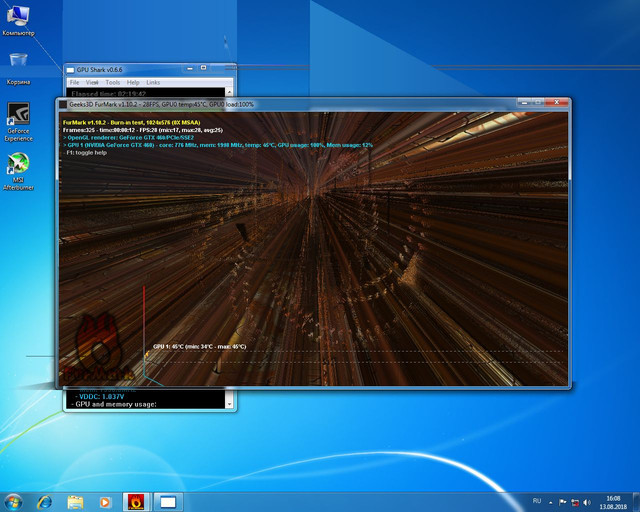
Task: Click the 'GPU 1: 45°C' temperature graph label
Action: (x=200, y=347)
